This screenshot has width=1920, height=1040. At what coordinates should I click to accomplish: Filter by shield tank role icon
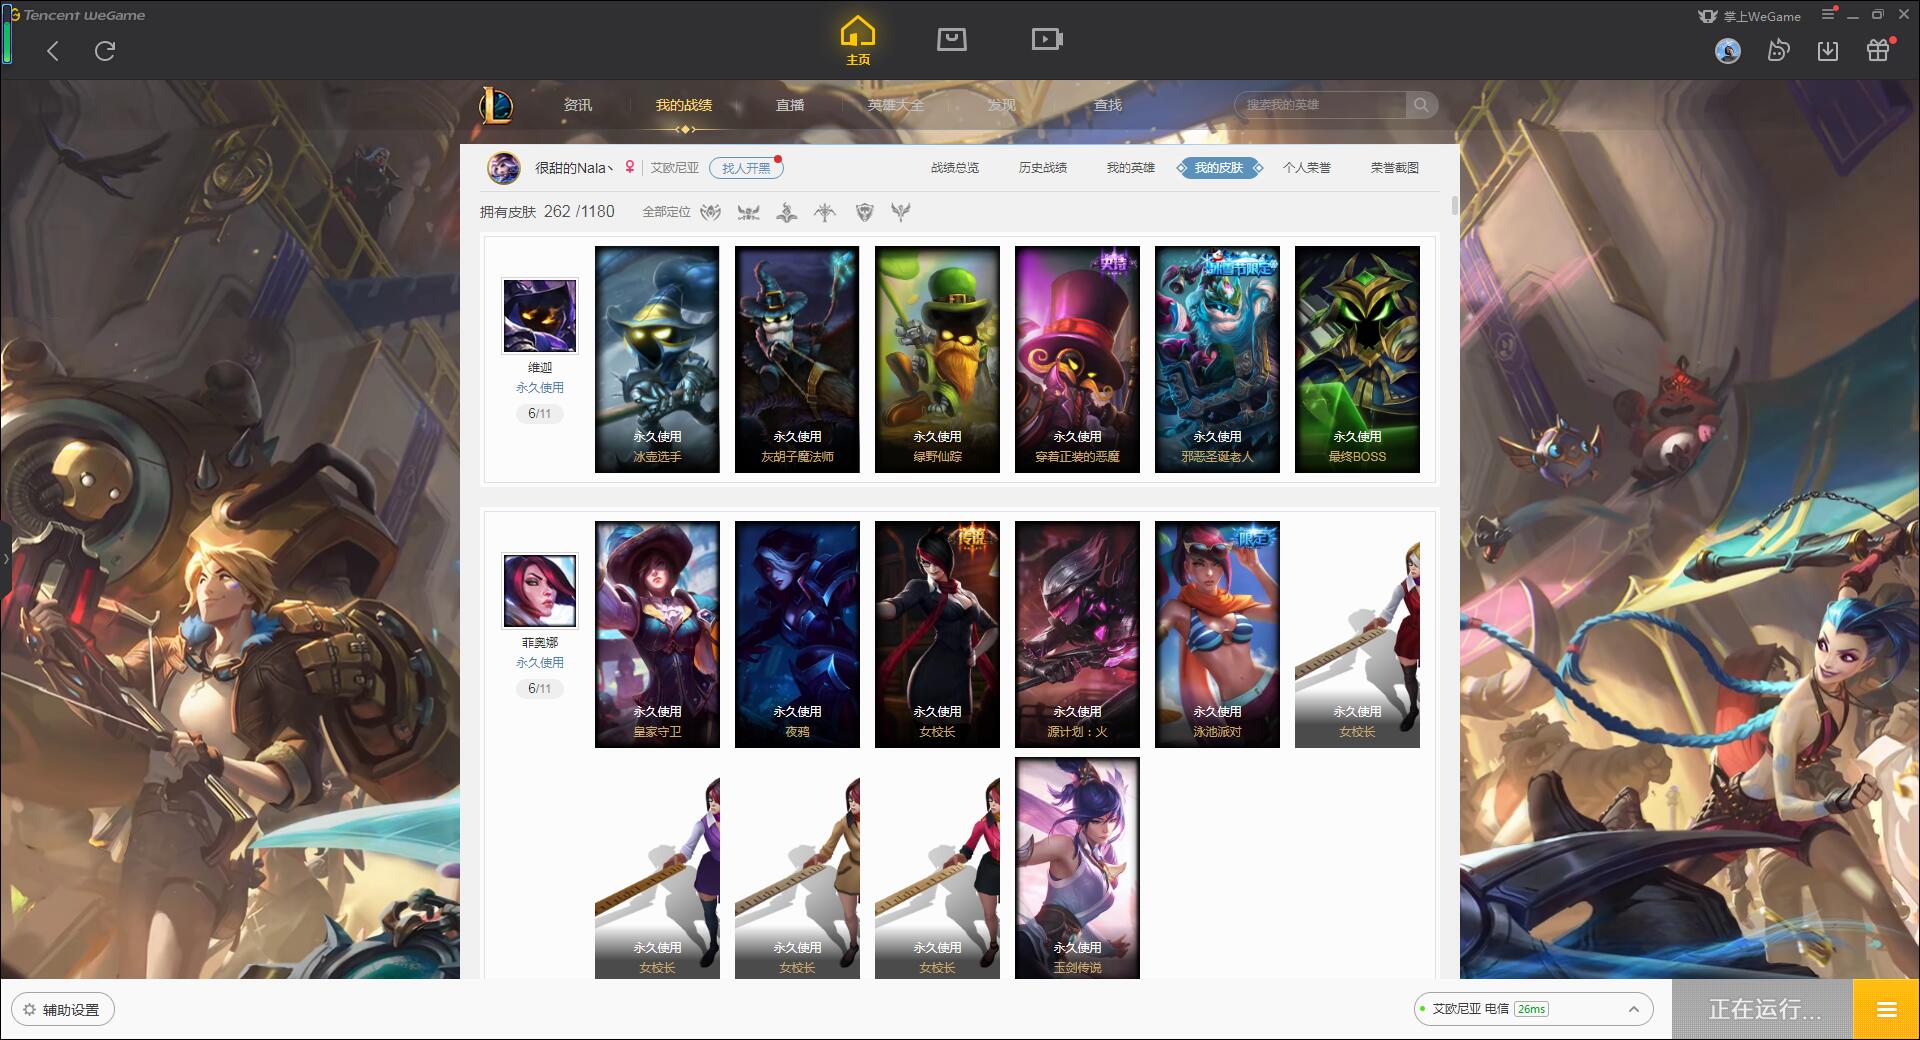click(865, 212)
